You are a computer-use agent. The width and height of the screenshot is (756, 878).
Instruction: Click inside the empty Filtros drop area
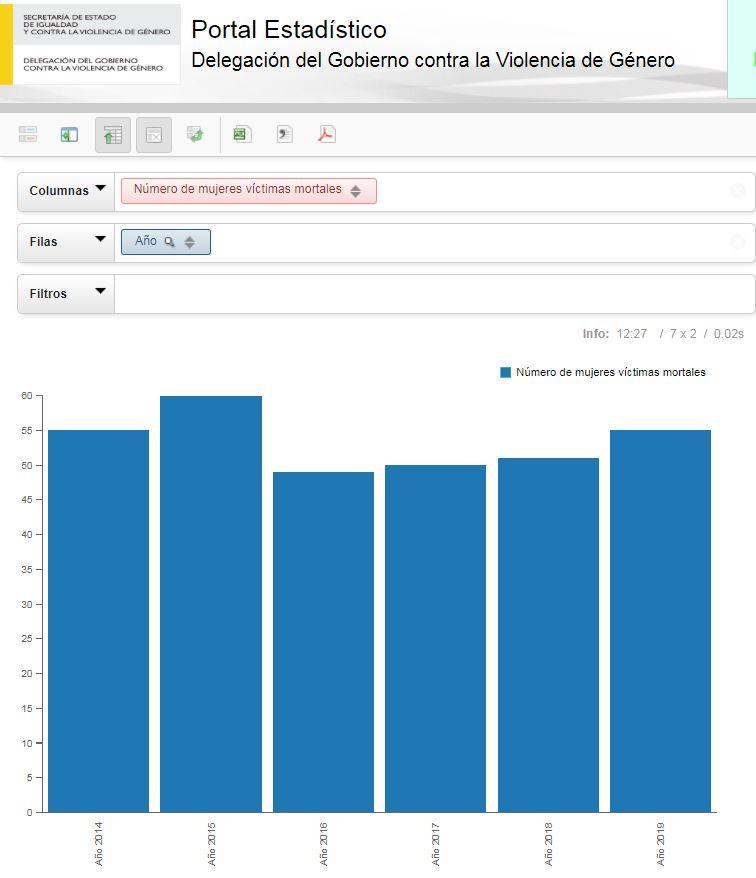click(x=430, y=293)
